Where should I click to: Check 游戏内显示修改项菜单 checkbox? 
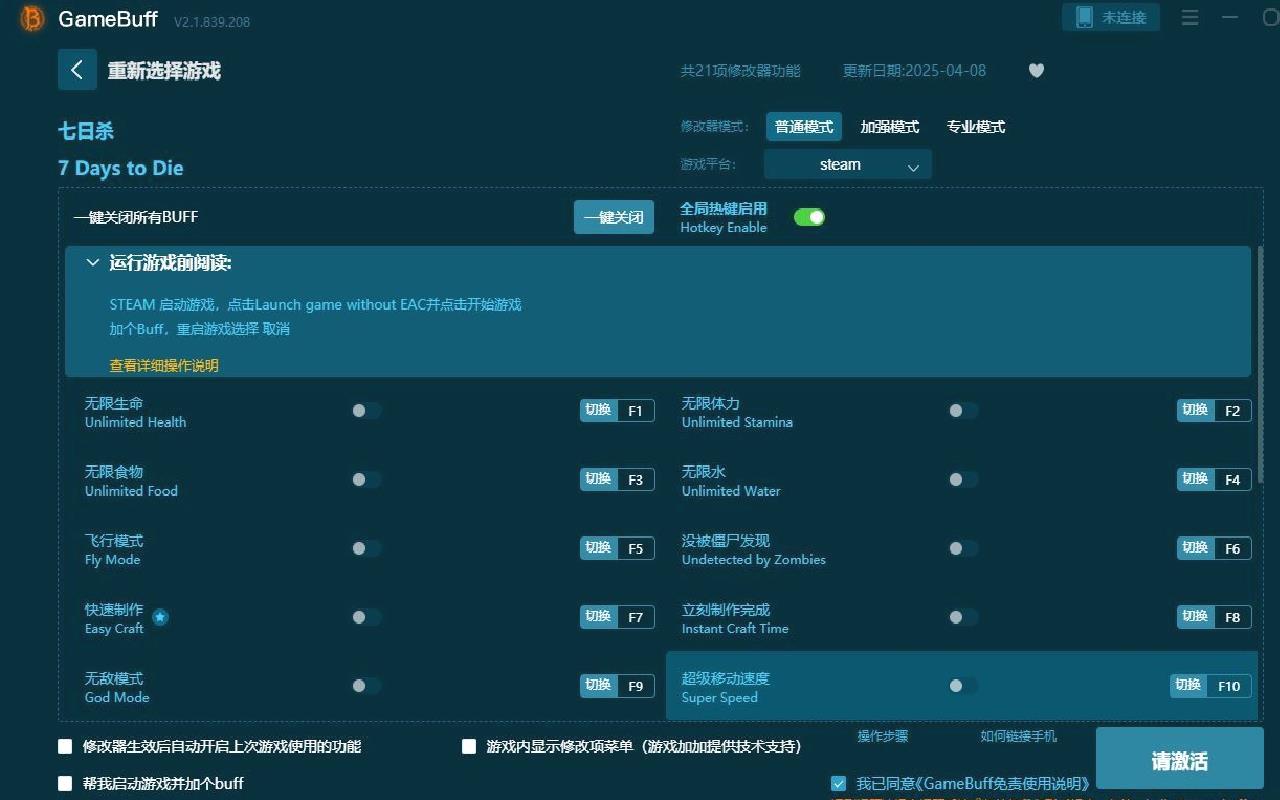point(468,746)
